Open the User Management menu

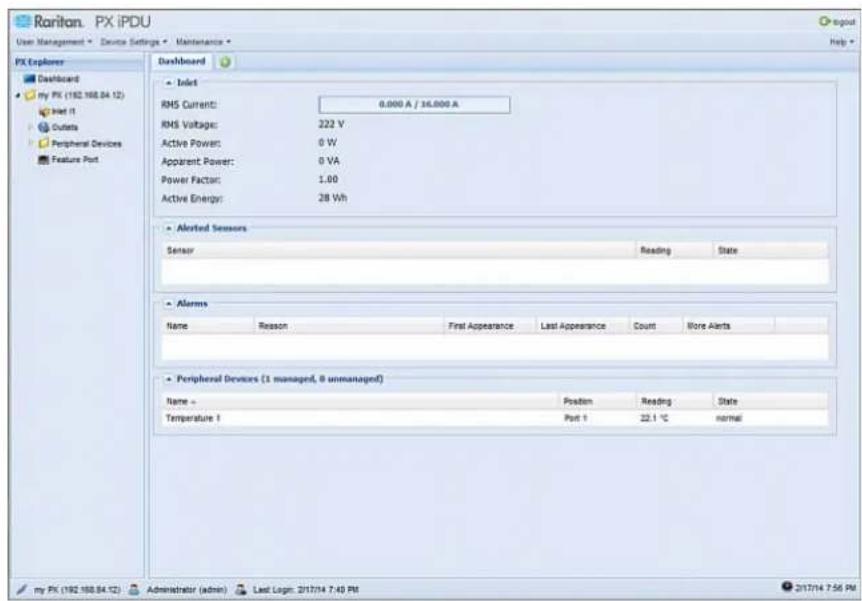pyautogui.click(x=54, y=42)
